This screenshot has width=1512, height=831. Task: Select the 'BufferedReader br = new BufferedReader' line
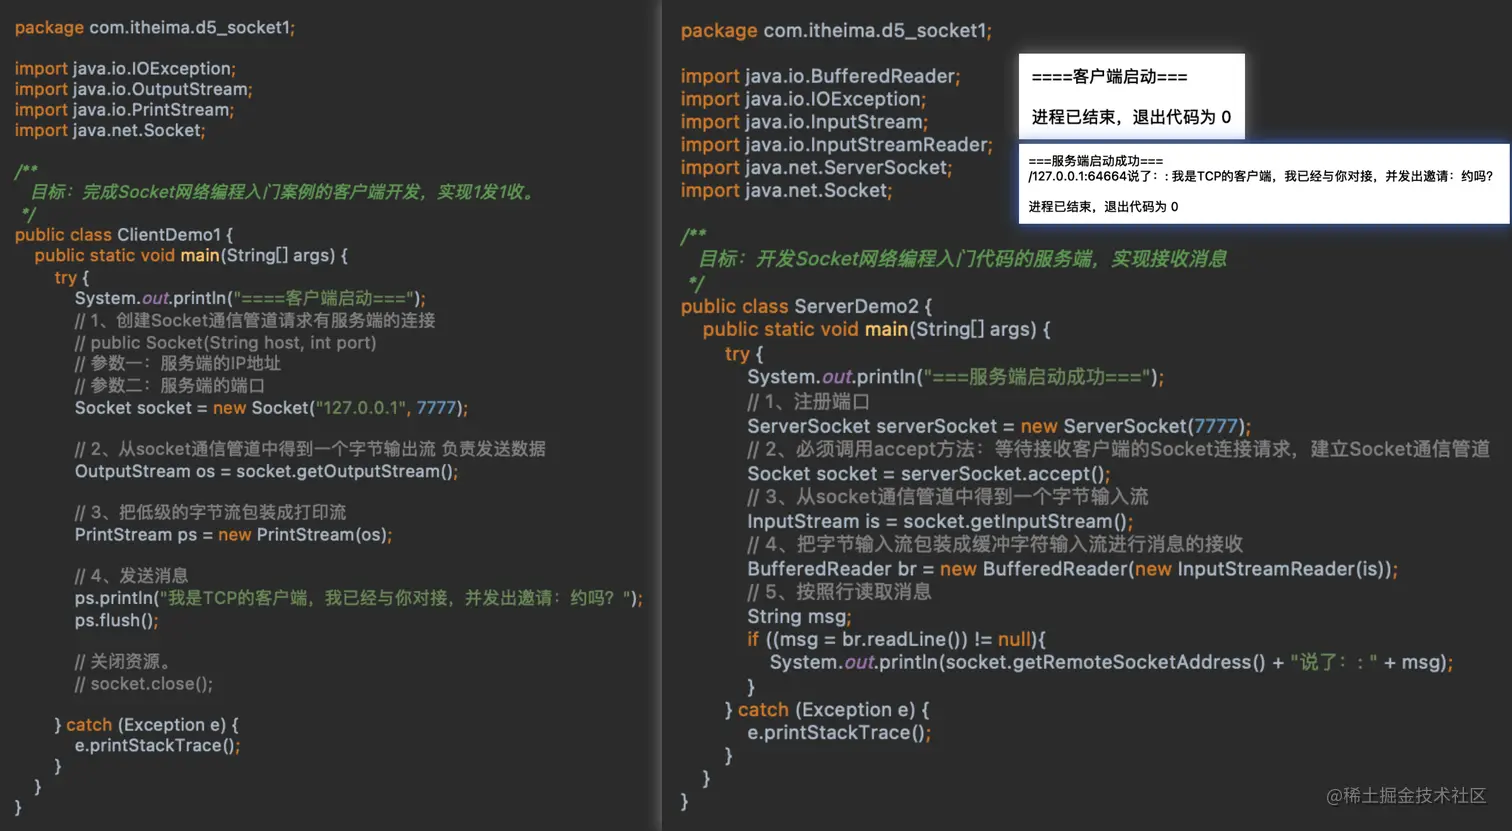click(1072, 569)
